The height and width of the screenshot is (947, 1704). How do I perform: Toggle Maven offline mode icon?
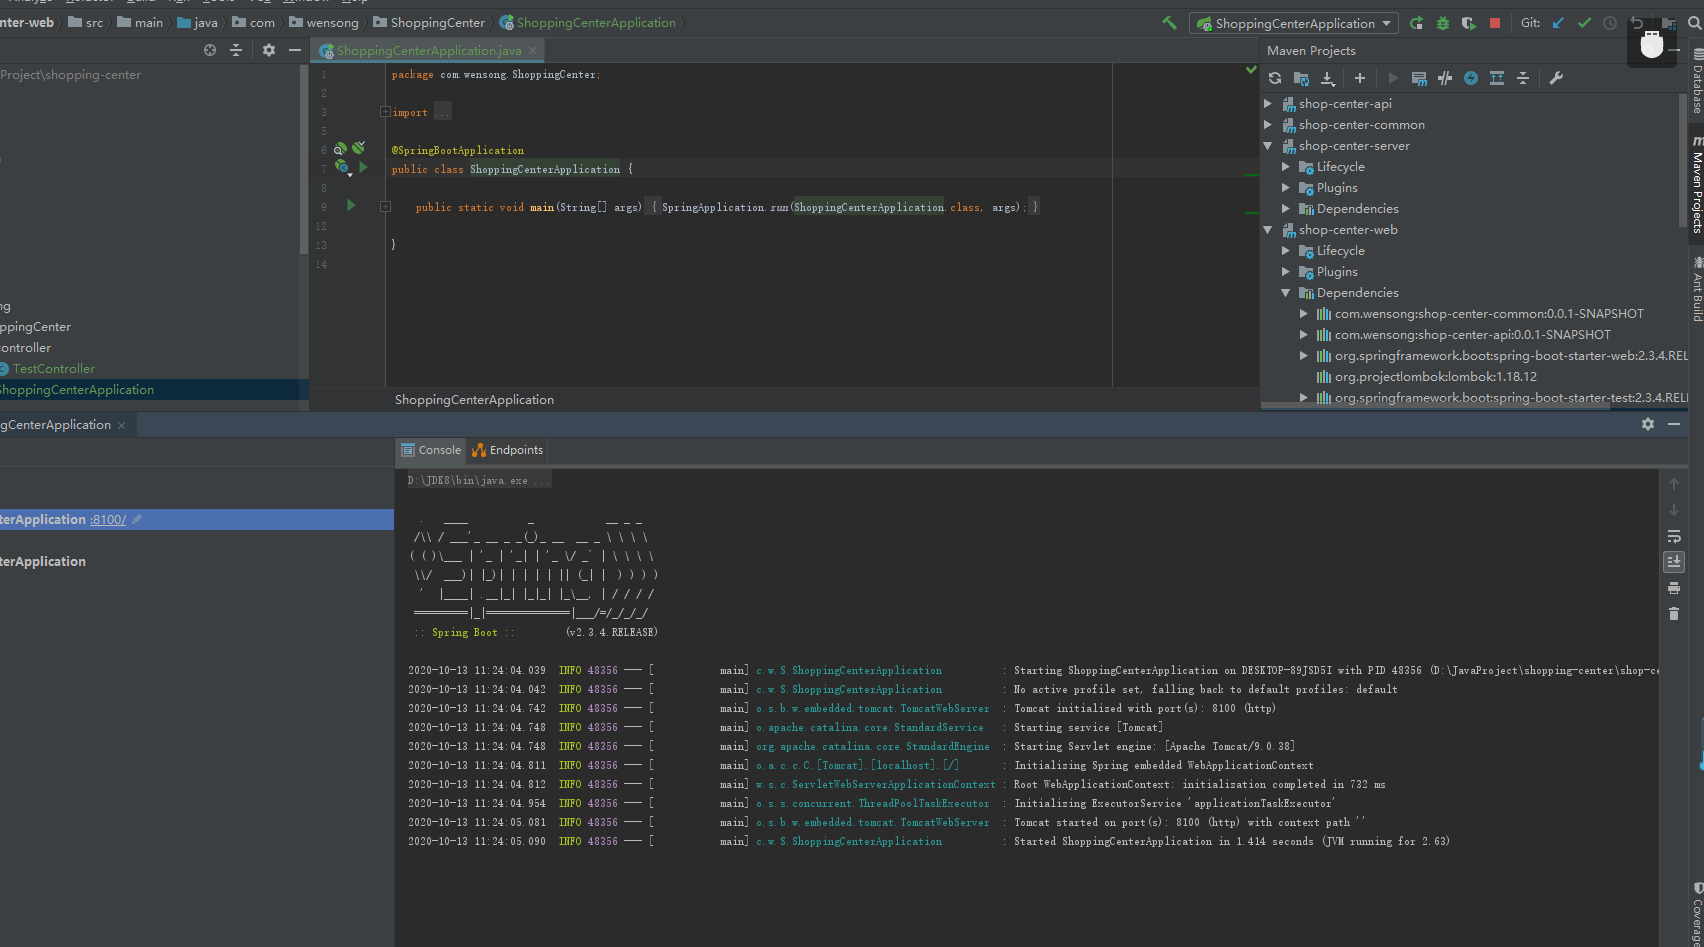pyautogui.click(x=1445, y=78)
